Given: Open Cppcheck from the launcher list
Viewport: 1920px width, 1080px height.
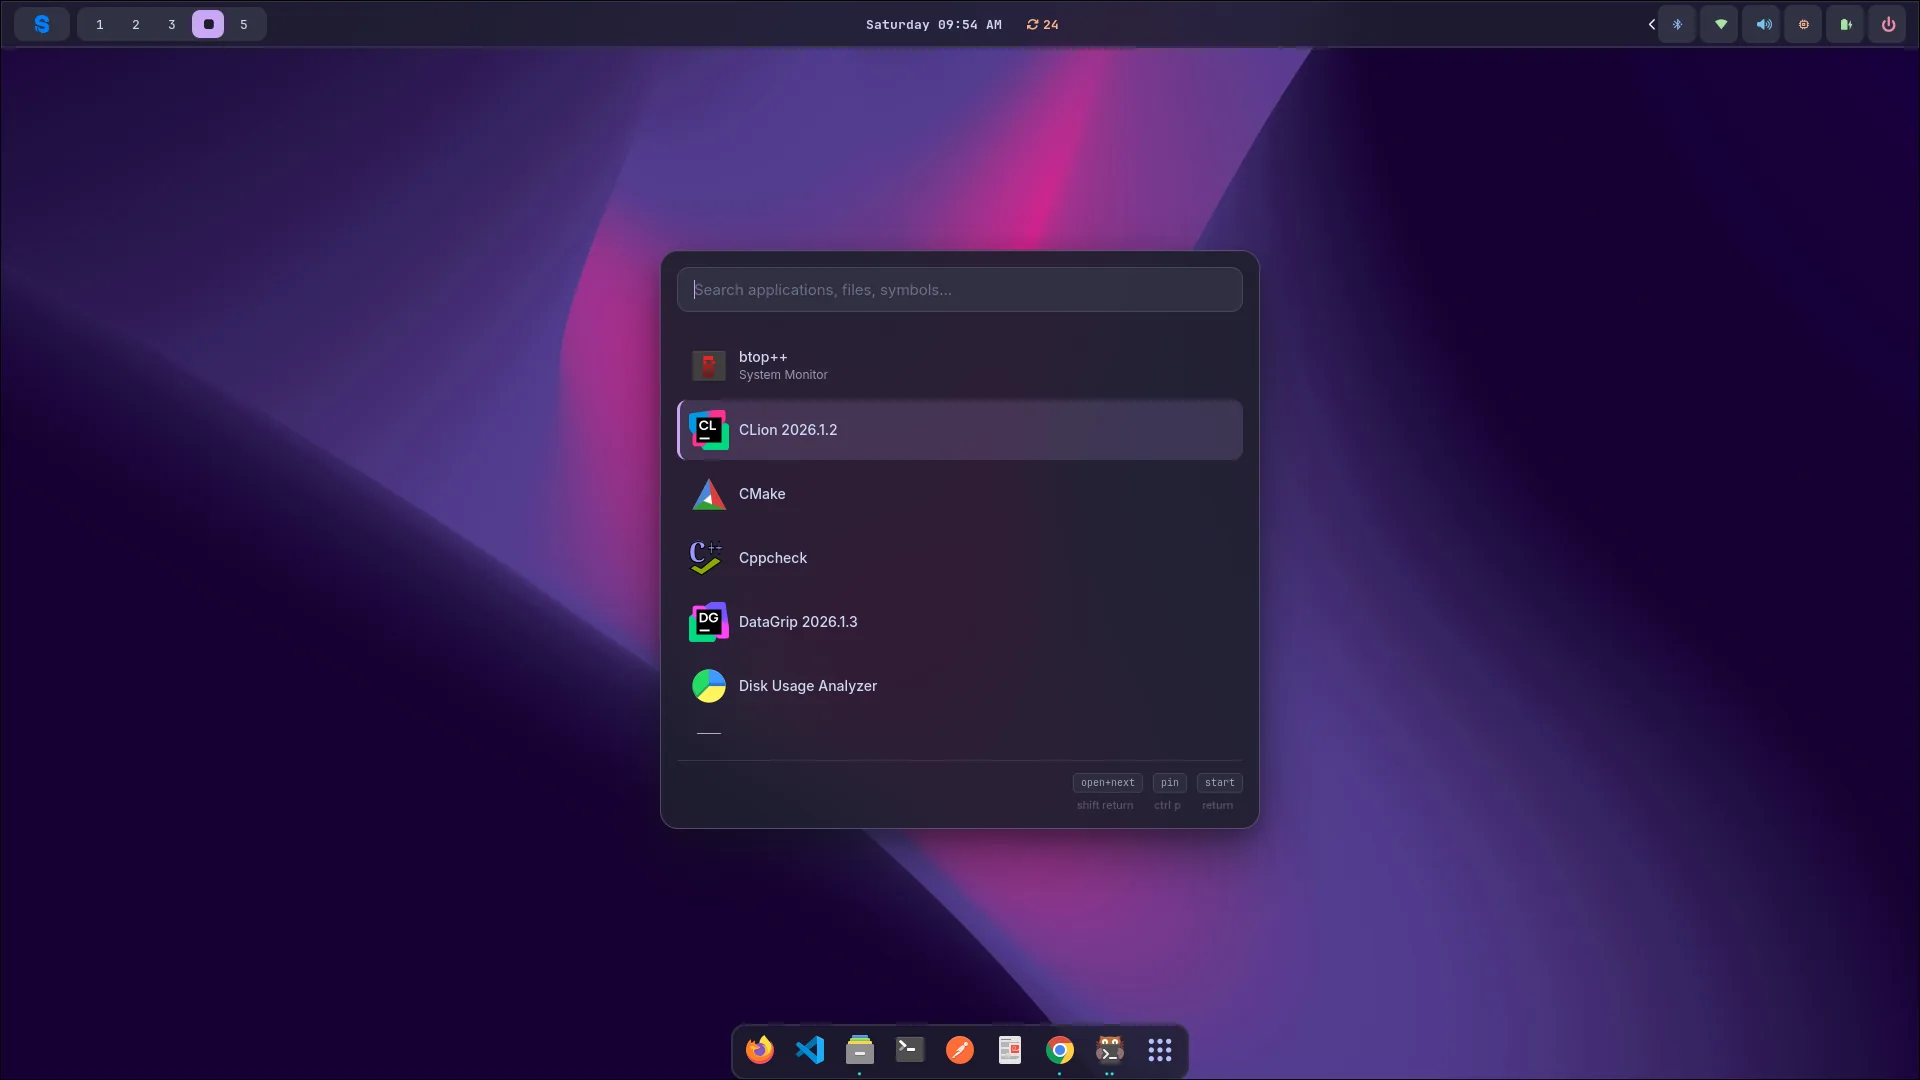Looking at the screenshot, I should pyautogui.click(x=960, y=558).
